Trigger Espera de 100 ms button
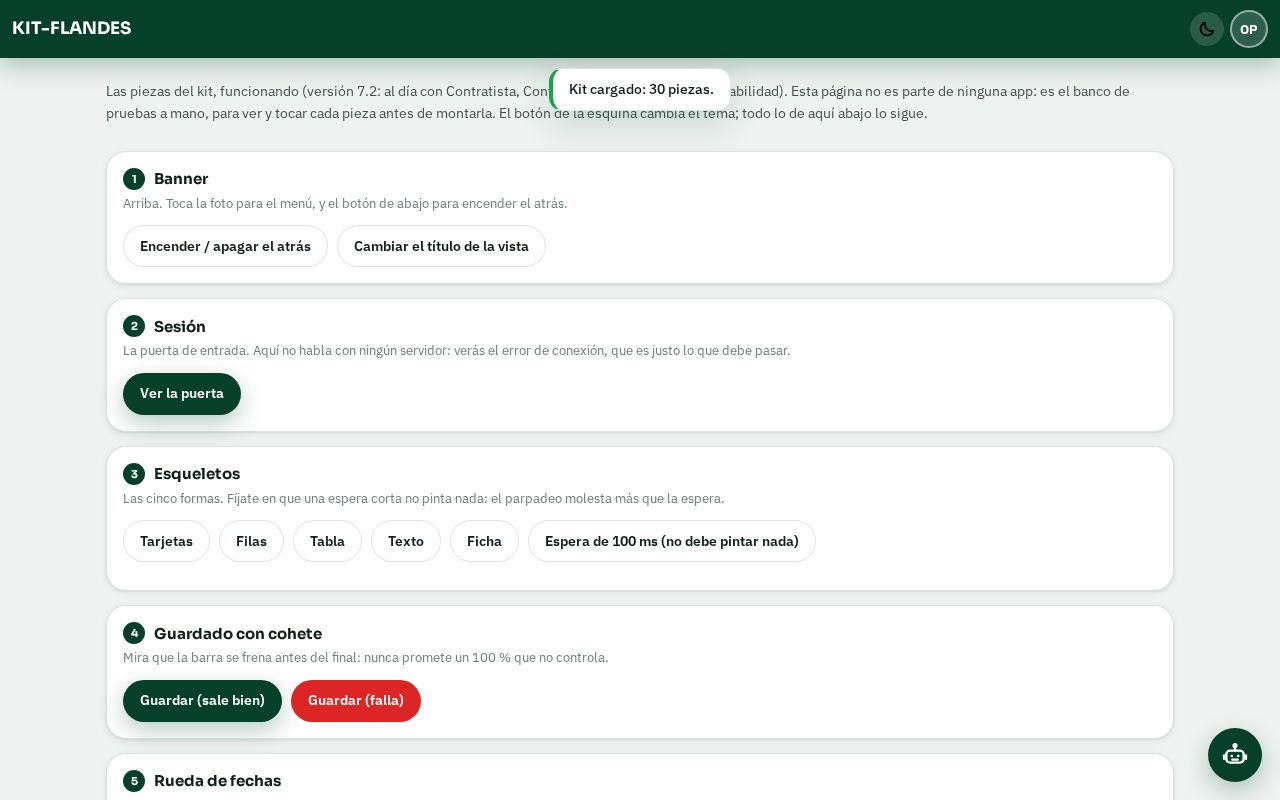 [x=672, y=541]
